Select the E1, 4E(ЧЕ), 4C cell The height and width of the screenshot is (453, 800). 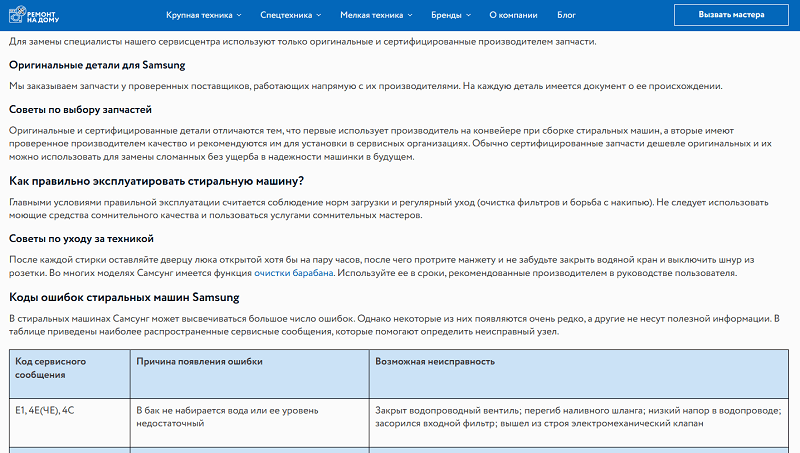pyautogui.click(x=70, y=423)
